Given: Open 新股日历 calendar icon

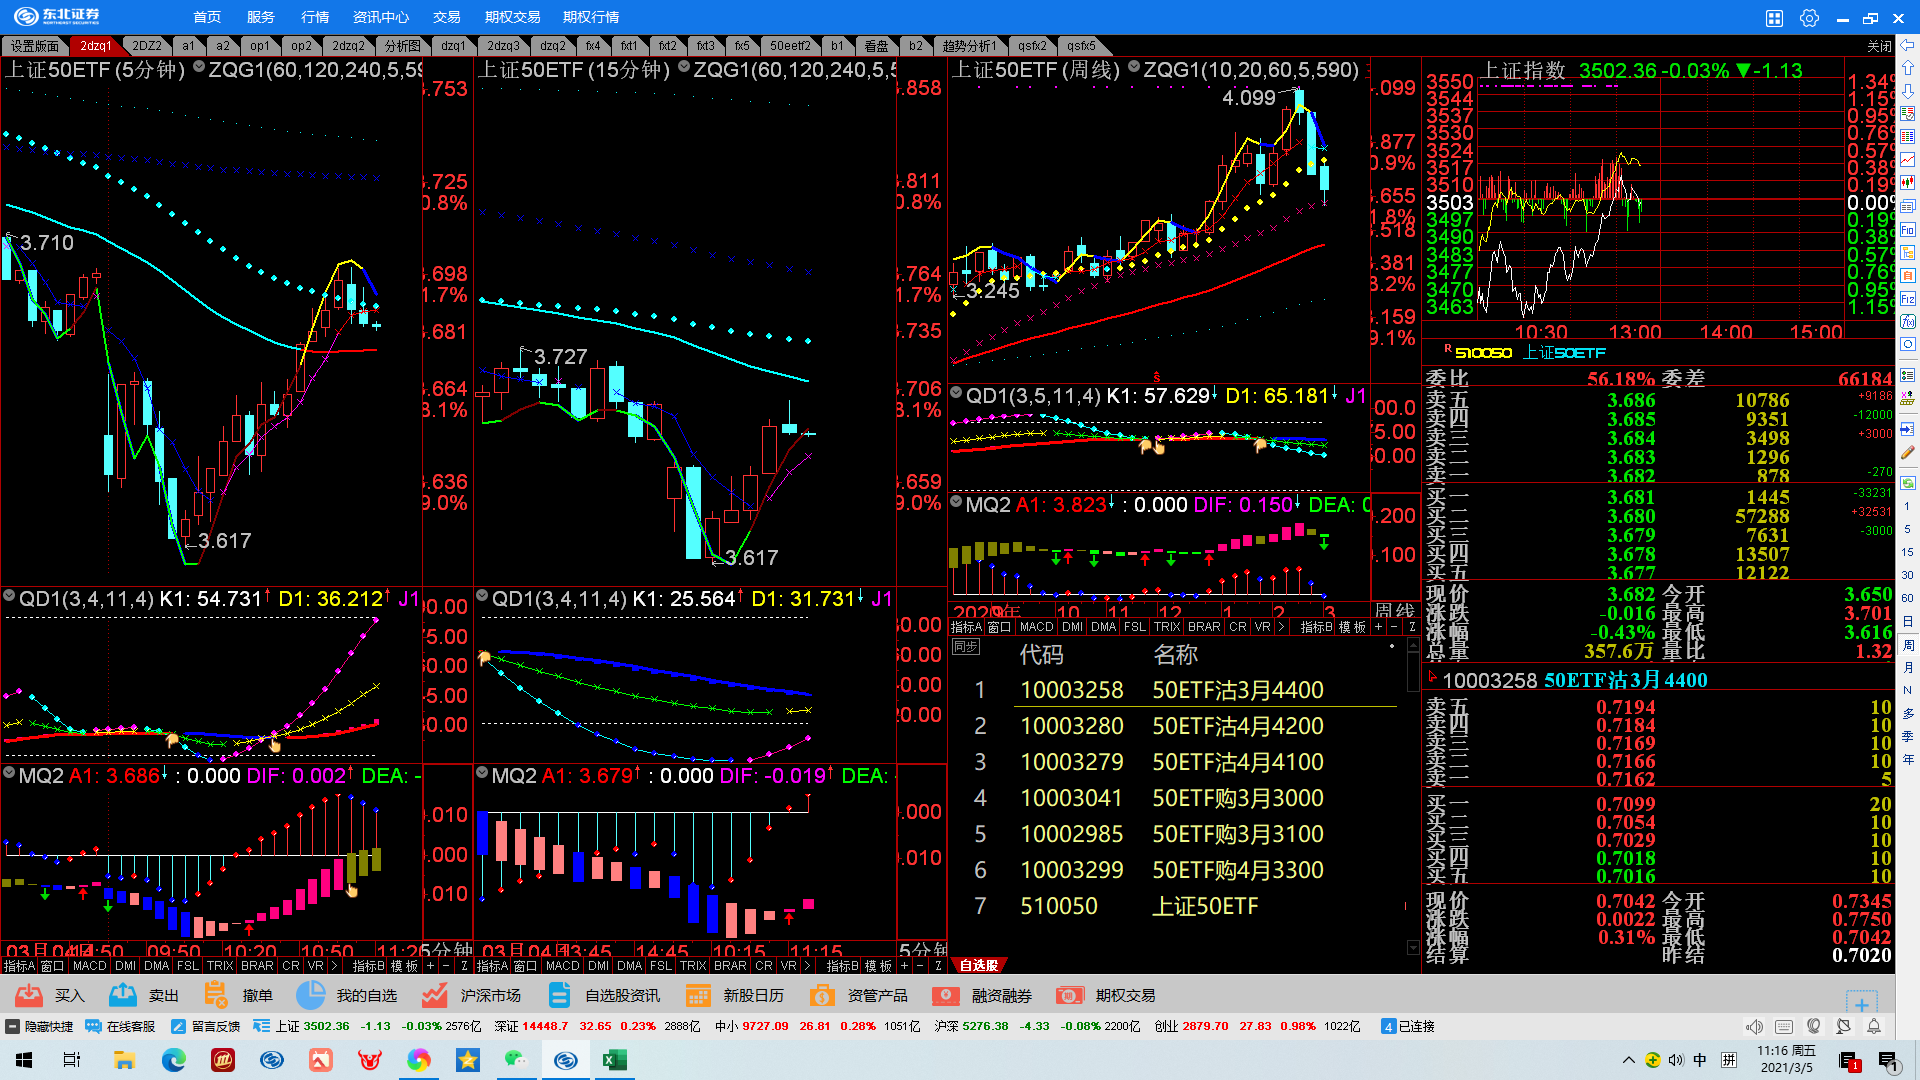Looking at the screenshot, I should pos(698,995).
